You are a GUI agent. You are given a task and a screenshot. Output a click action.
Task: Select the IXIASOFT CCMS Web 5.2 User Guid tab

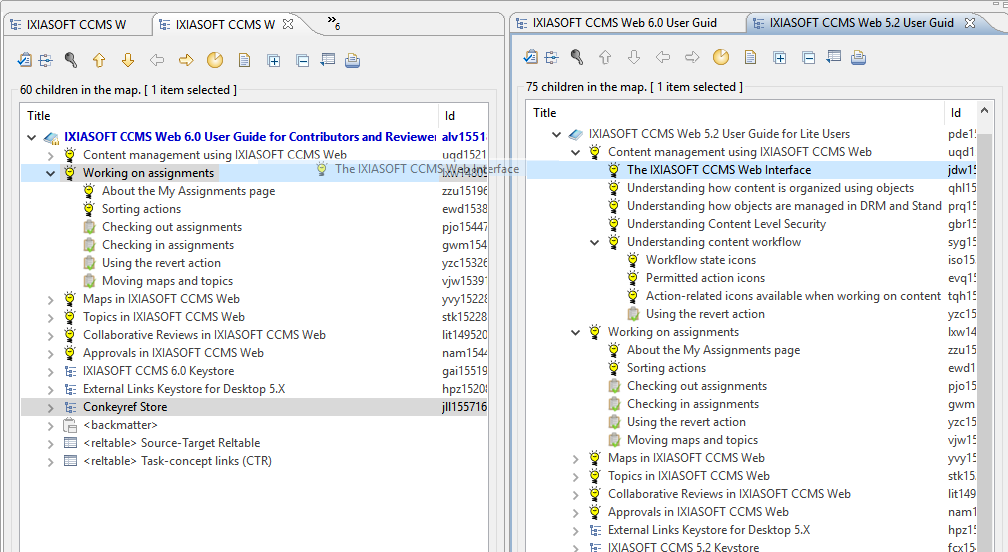point(861,22)
